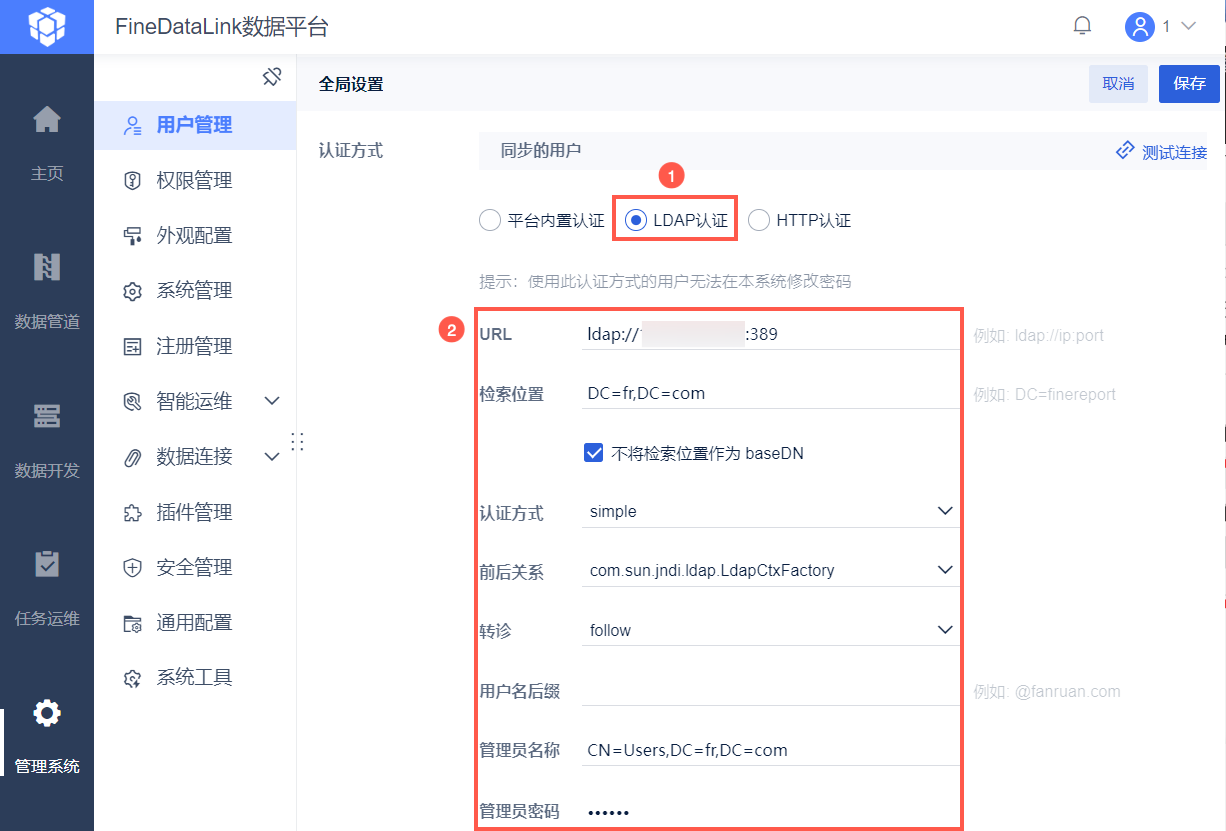Click the 通用配置 folder icon
Image resolution: width=1226 pixels, height=831 pixels.
click(x=132, y=624)
